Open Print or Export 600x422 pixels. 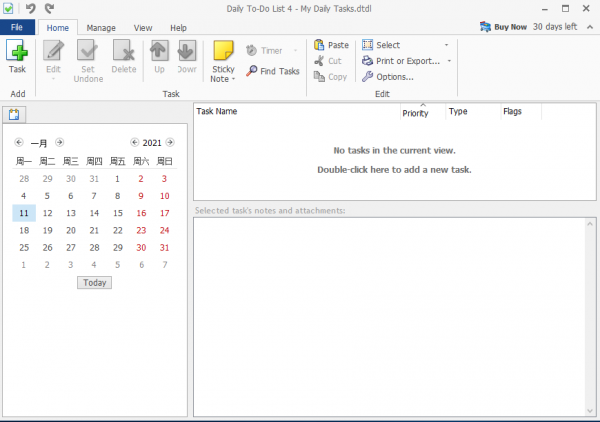coord(401,61)
